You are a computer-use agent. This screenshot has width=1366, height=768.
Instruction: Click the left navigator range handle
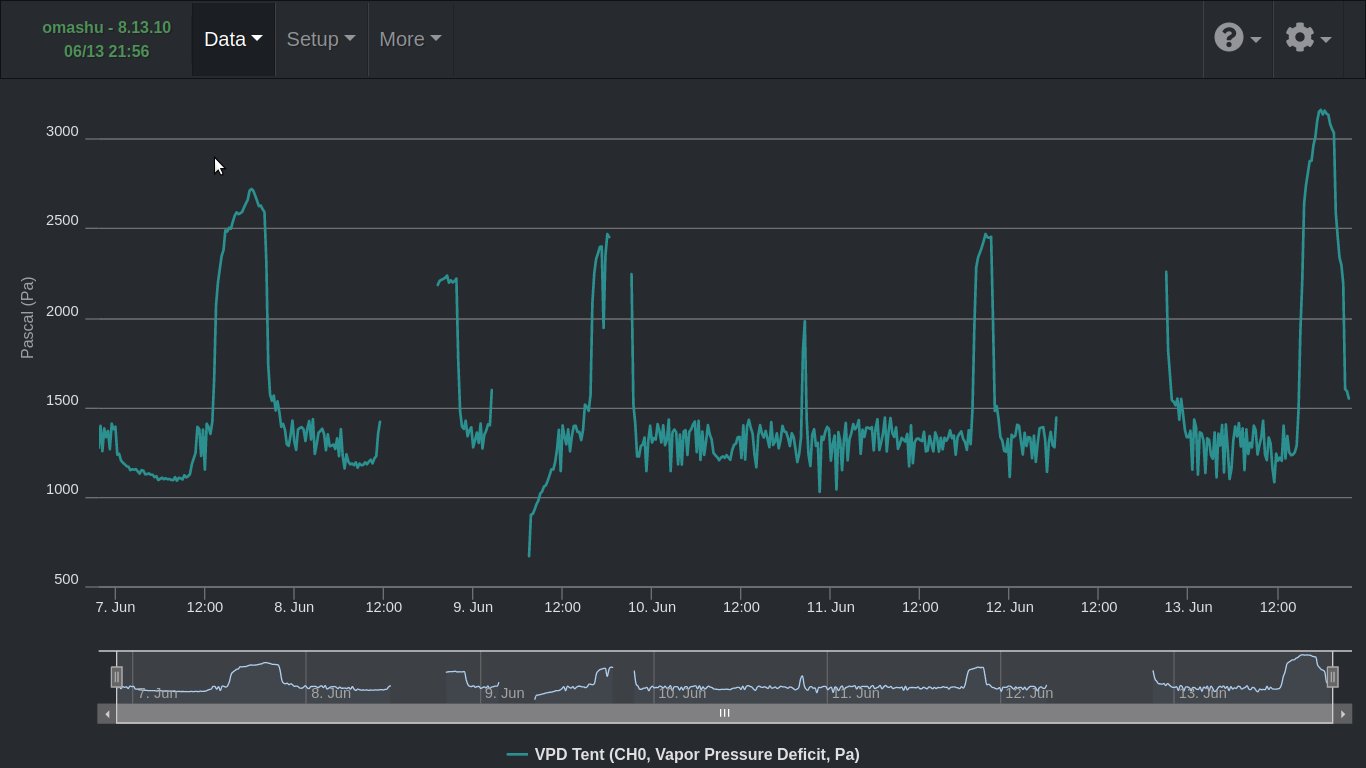tap(117, 677)
